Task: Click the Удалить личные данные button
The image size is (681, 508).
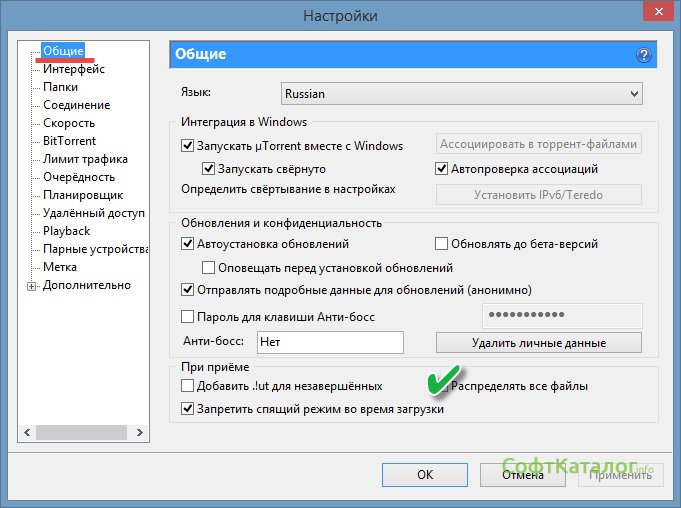Action: click(539, 343)
